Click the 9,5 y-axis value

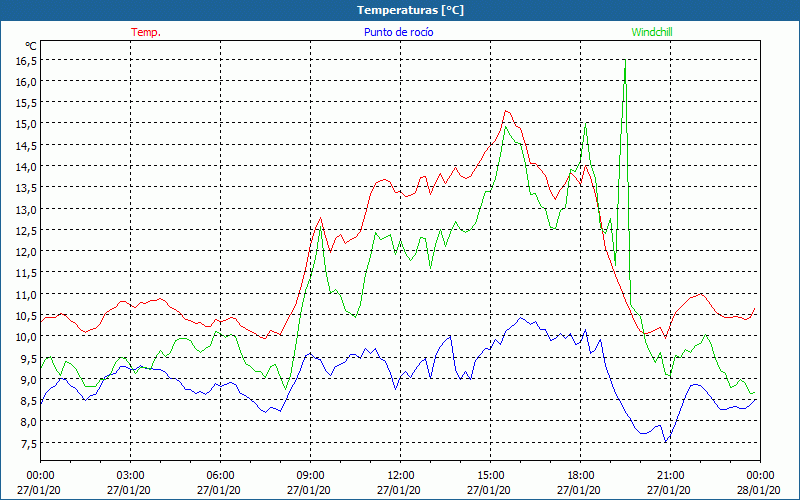coord(29,358)
